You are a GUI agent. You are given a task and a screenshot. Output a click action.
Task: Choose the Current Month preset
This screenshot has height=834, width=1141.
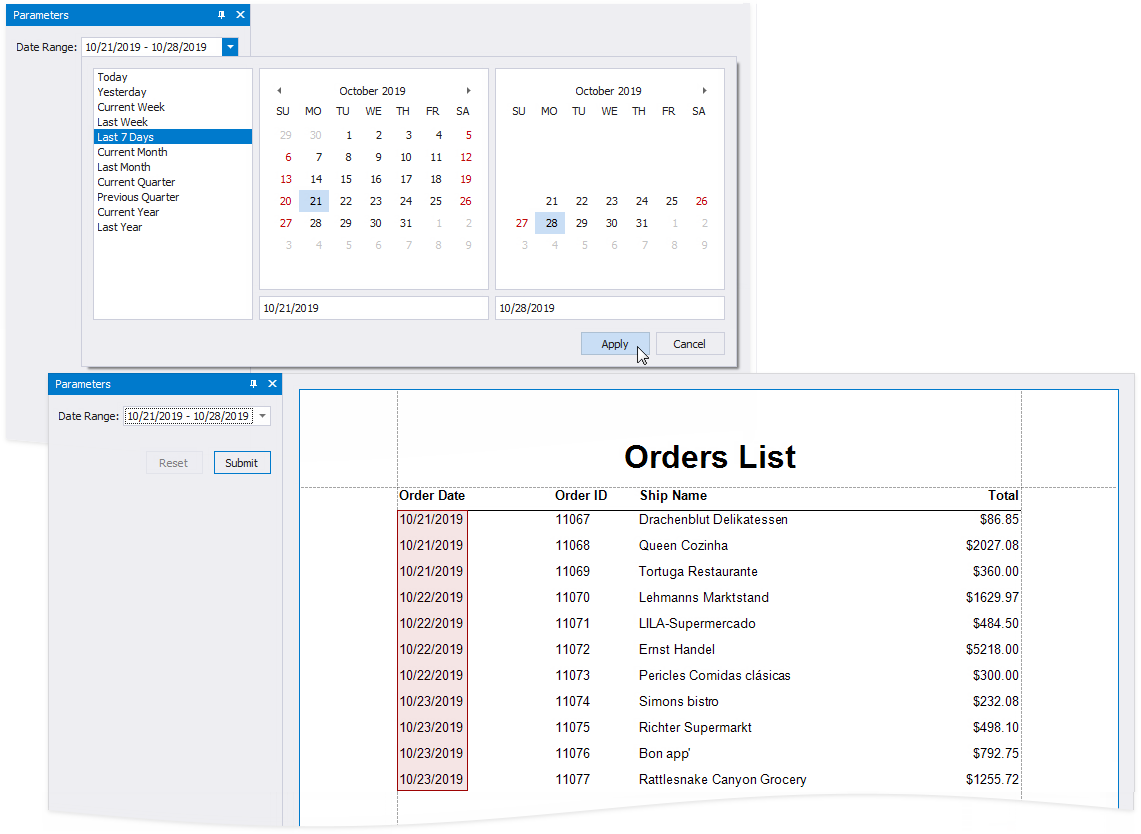point(132,152)
